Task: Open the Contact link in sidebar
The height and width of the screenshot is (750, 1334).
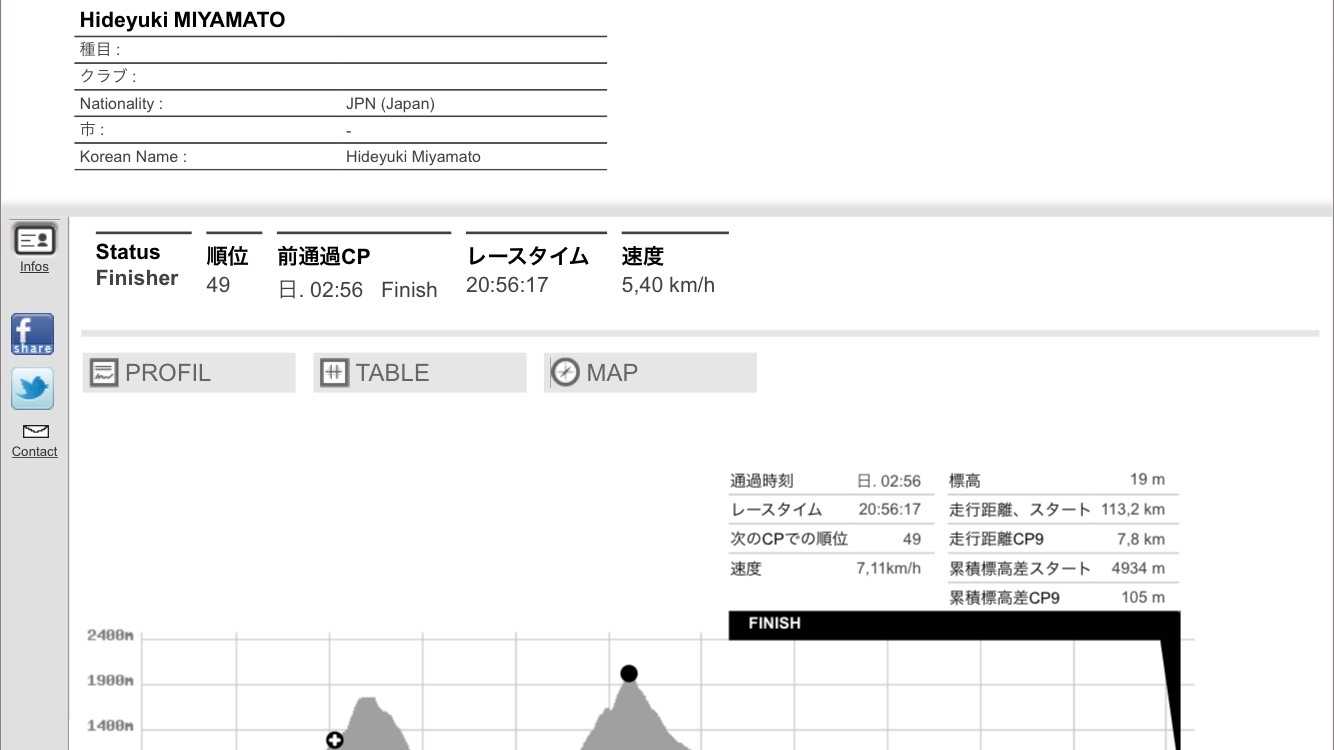Action: pos(34,452)
